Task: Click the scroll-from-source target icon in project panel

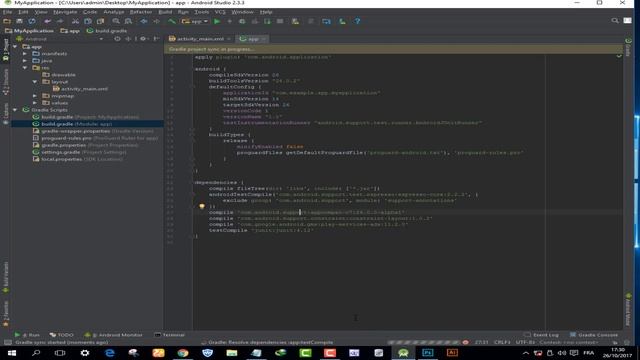Action: click(117, 39)
